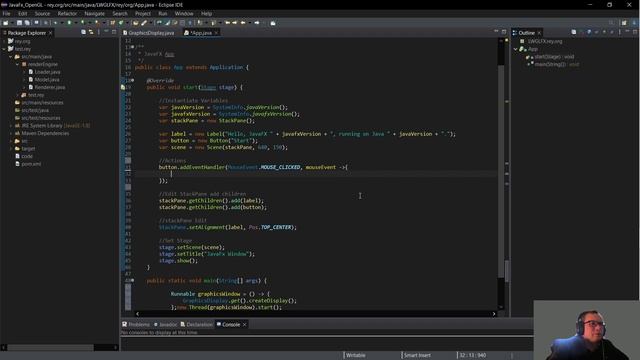
Task: Expand the JRE System Library node
Action: [x=11, y=126]
